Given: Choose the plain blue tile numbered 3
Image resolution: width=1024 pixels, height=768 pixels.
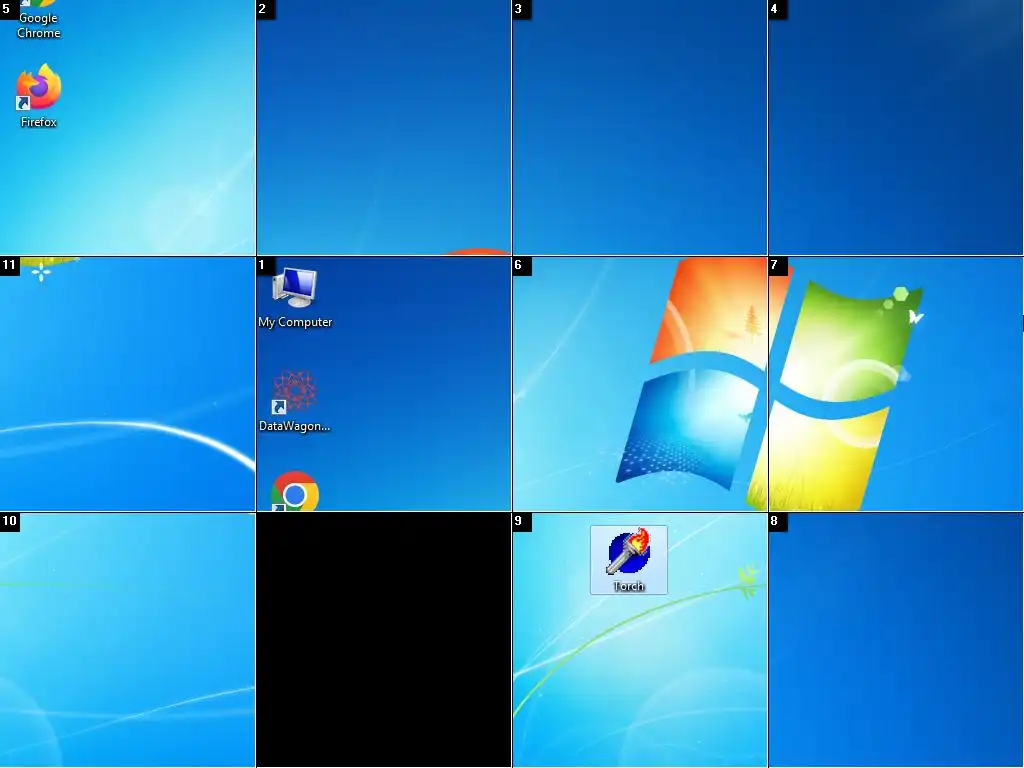Looking at the screenshot, I should click(640, 128).
